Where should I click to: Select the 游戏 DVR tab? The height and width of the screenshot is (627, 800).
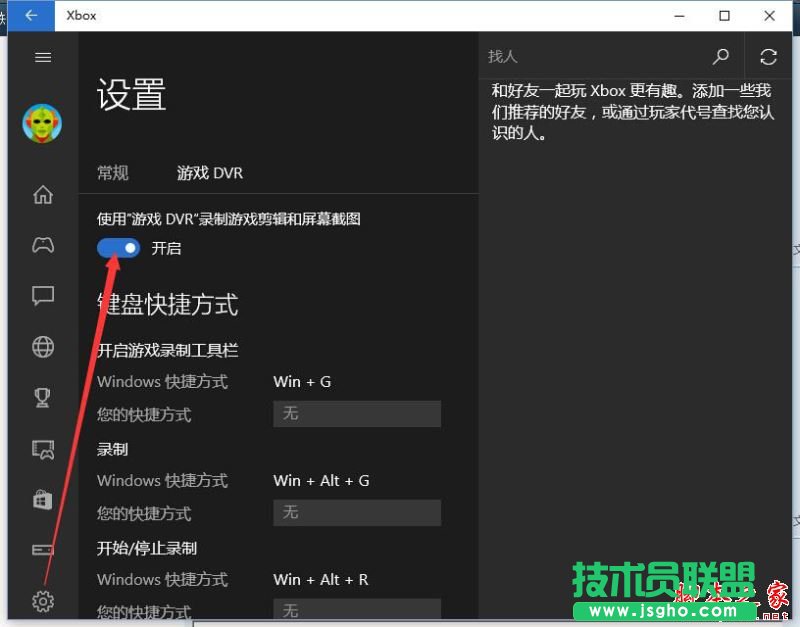pyautogui.click(x=209, y=172)
